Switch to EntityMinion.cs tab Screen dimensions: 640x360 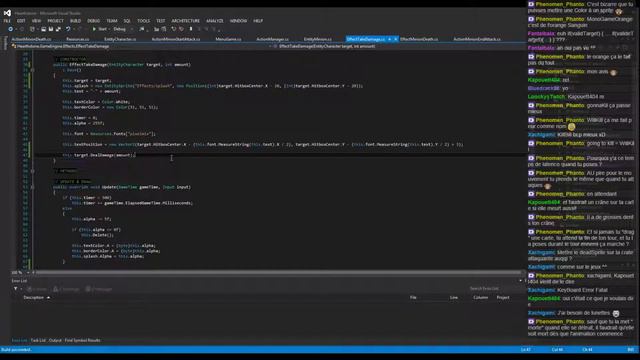point(318,39)
